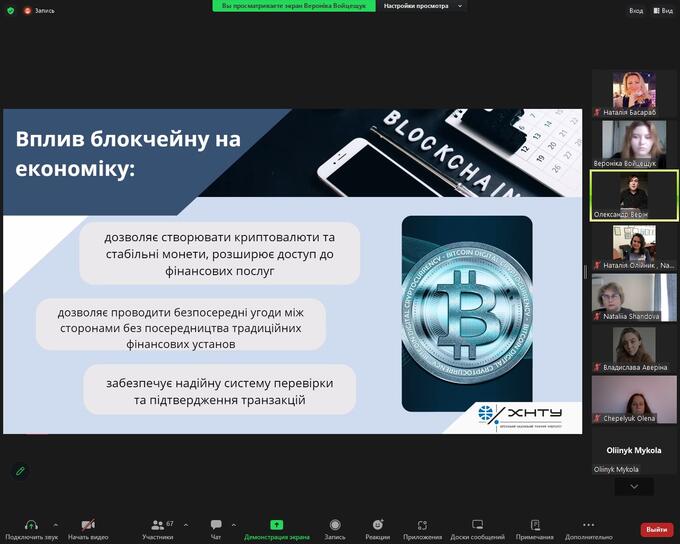Click the green shield encryption icon
Viewport: 680px width, 544px height.
(x=11, y=10)
